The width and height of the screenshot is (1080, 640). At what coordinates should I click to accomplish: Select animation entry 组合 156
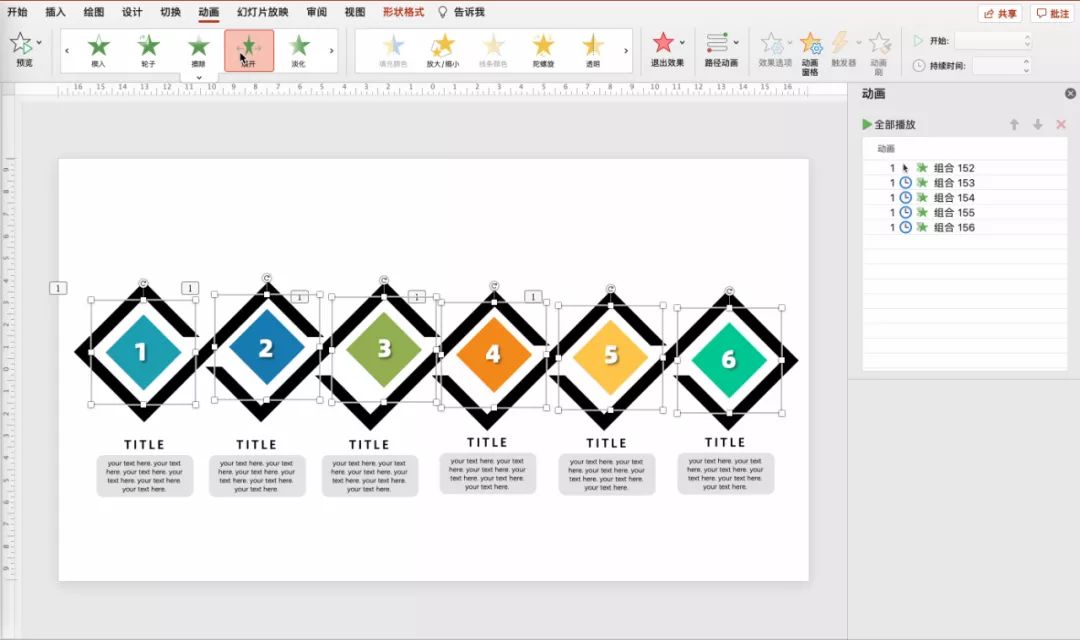[964, 227]
